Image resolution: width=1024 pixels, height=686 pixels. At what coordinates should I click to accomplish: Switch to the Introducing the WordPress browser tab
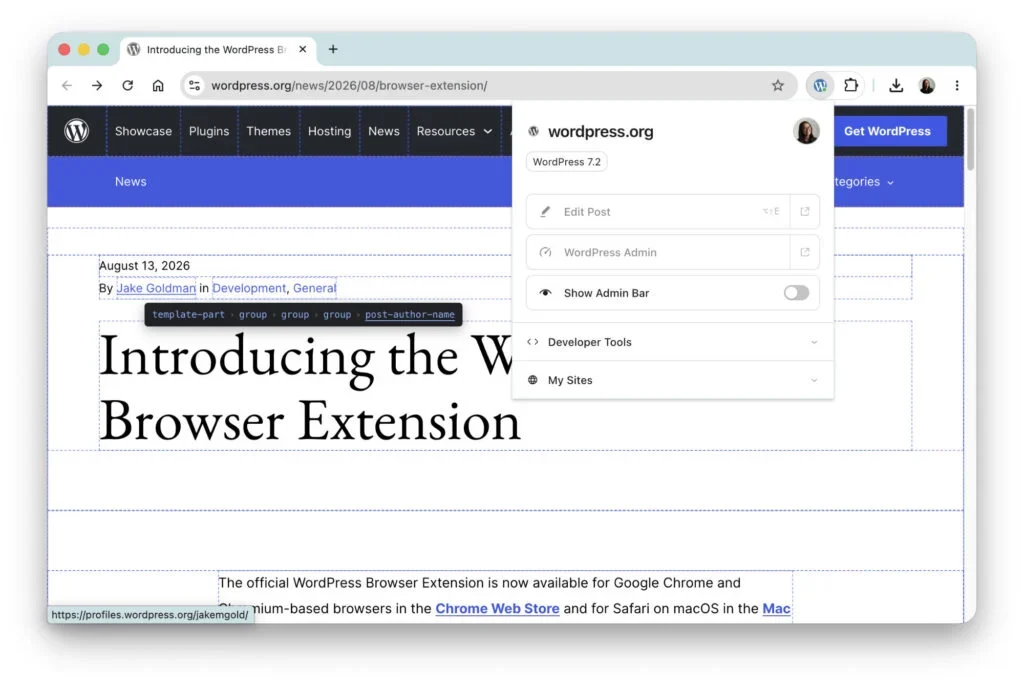[216, 50]
